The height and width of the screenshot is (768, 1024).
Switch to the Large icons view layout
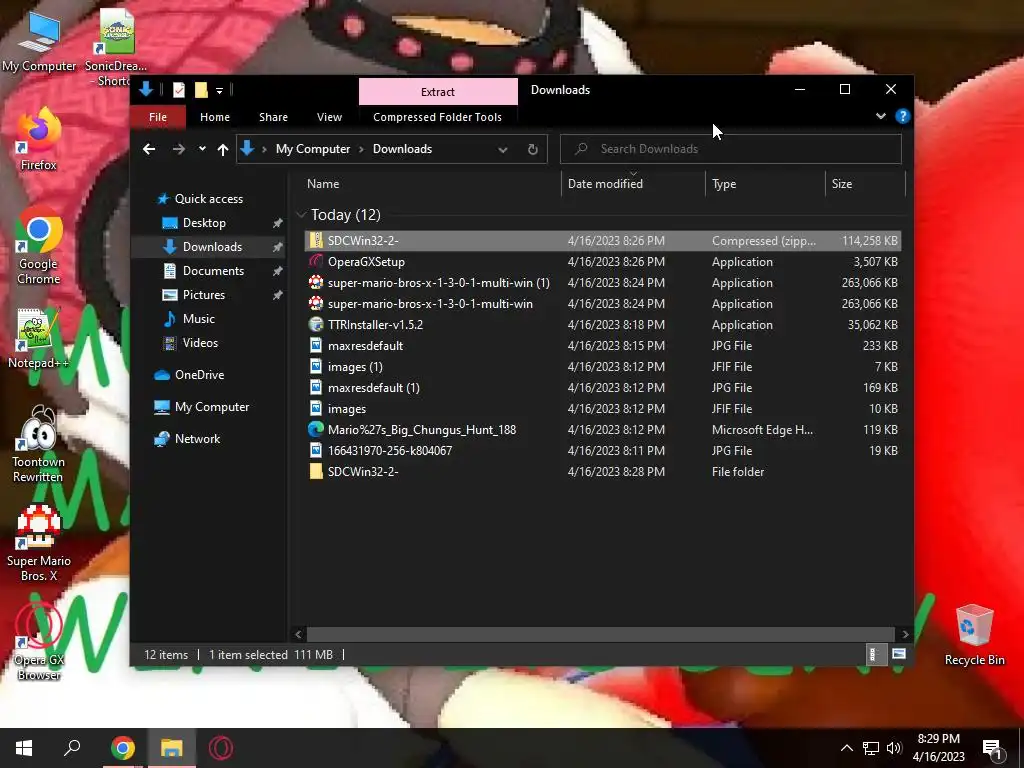(899, 654)
